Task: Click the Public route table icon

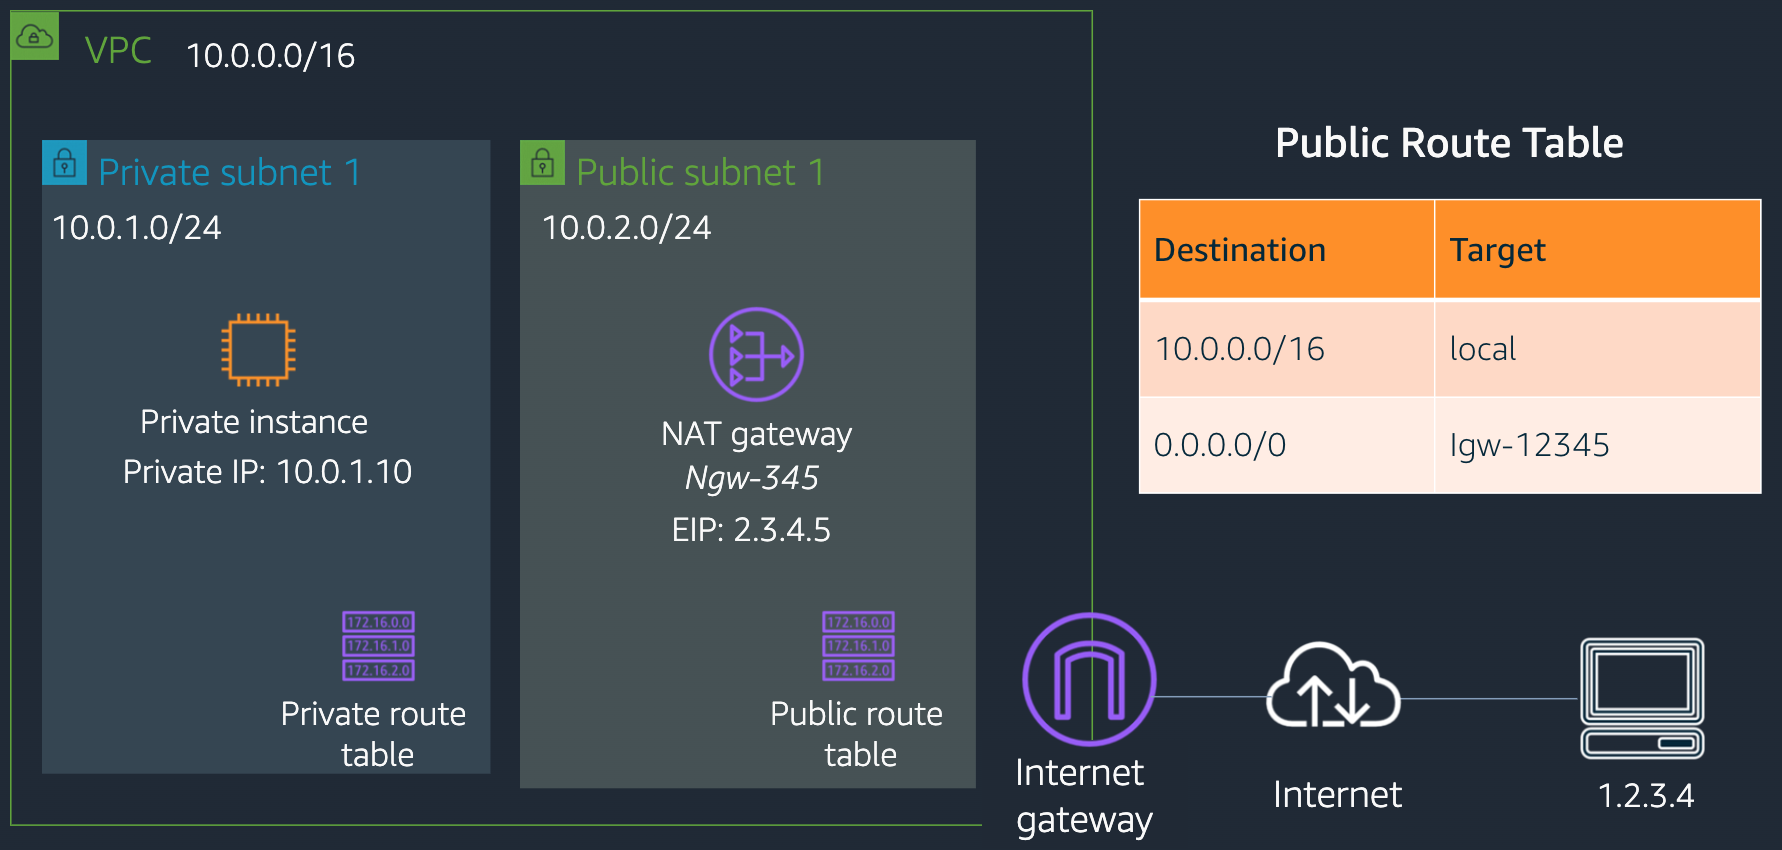Action: coord(858,646)
